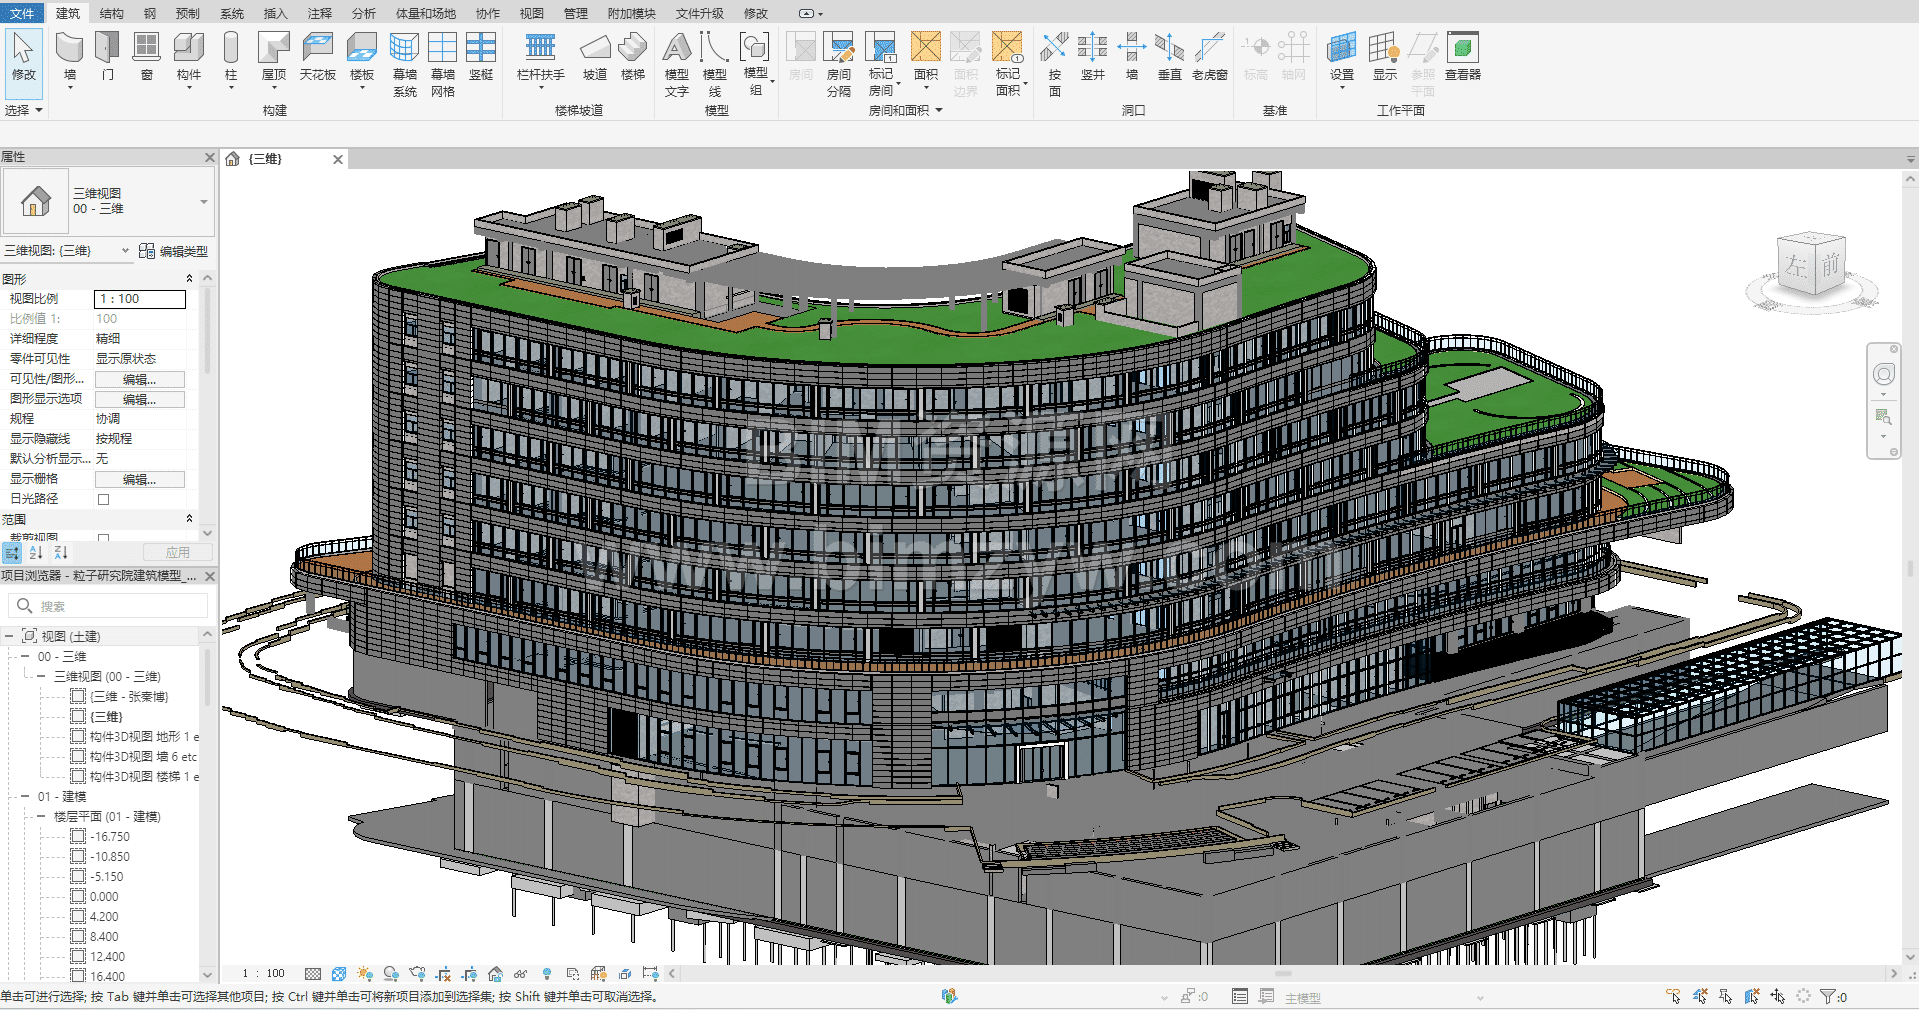1919x1010 pixels.
Task: Click the visual style cube icon in view bar
Action: tap(339, 973)
